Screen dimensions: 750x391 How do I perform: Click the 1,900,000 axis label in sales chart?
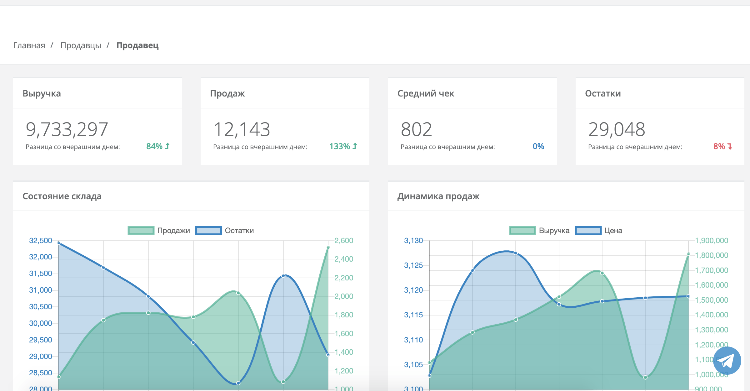pyautogui.click(x=711, y=240)
